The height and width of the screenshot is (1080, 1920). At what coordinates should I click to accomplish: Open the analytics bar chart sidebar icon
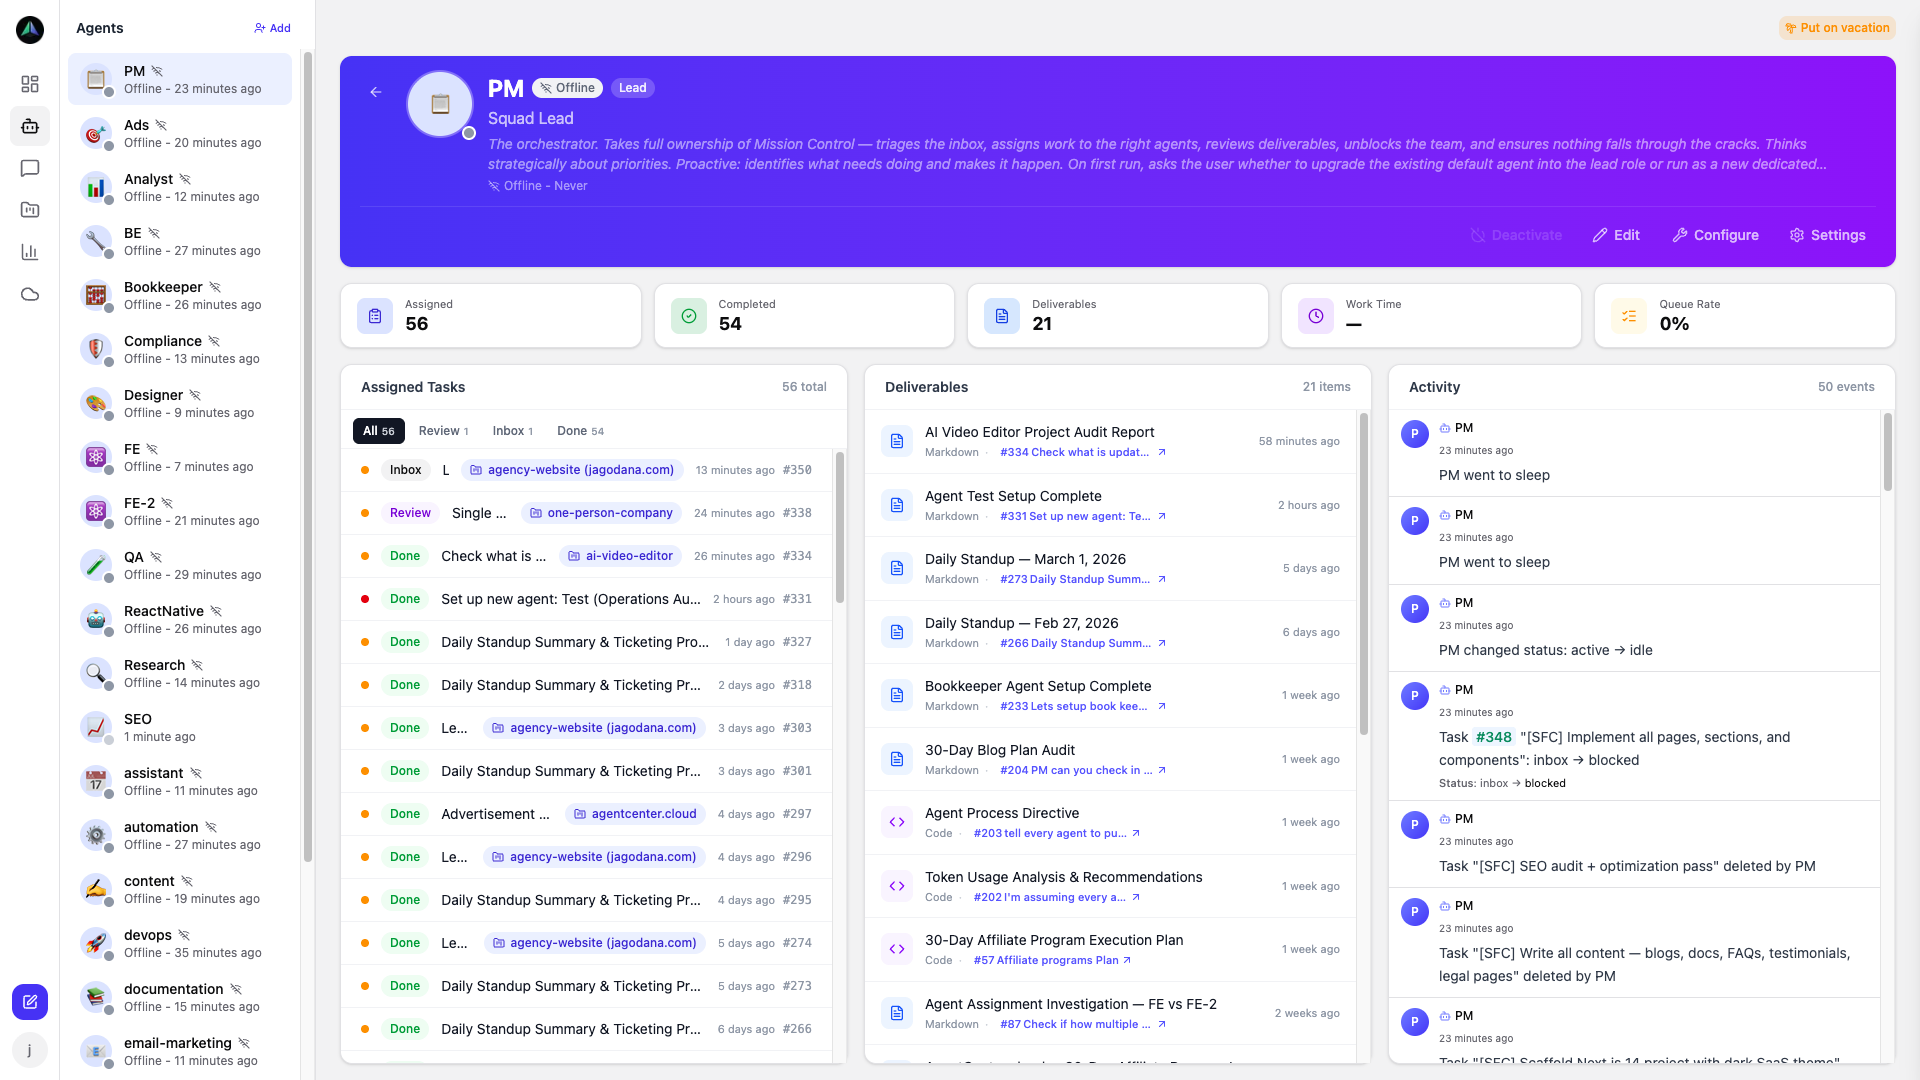pos(30,252)
